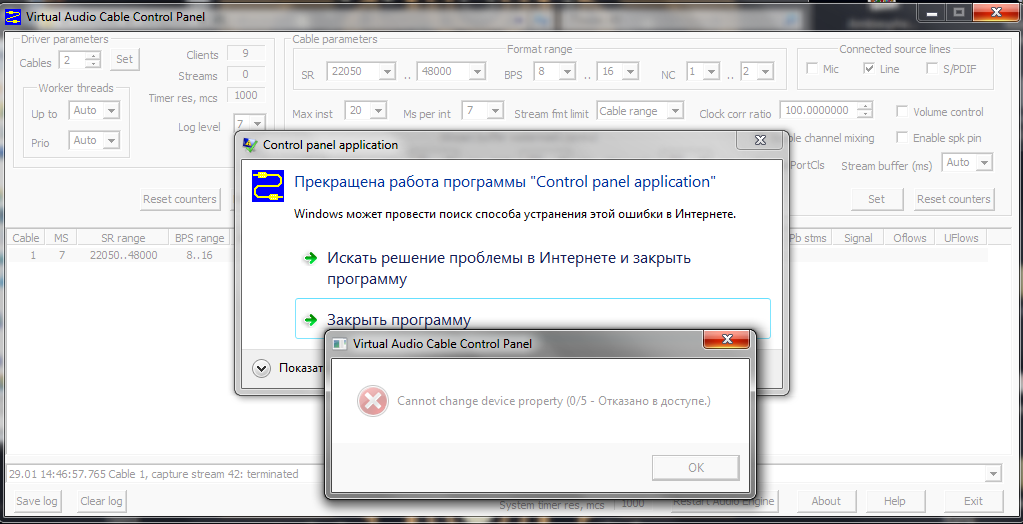The width and height of the screenshot is (1023, 524).
Task: Click green arrow beside Закрыть программу
Action: [x=309, y=320]
